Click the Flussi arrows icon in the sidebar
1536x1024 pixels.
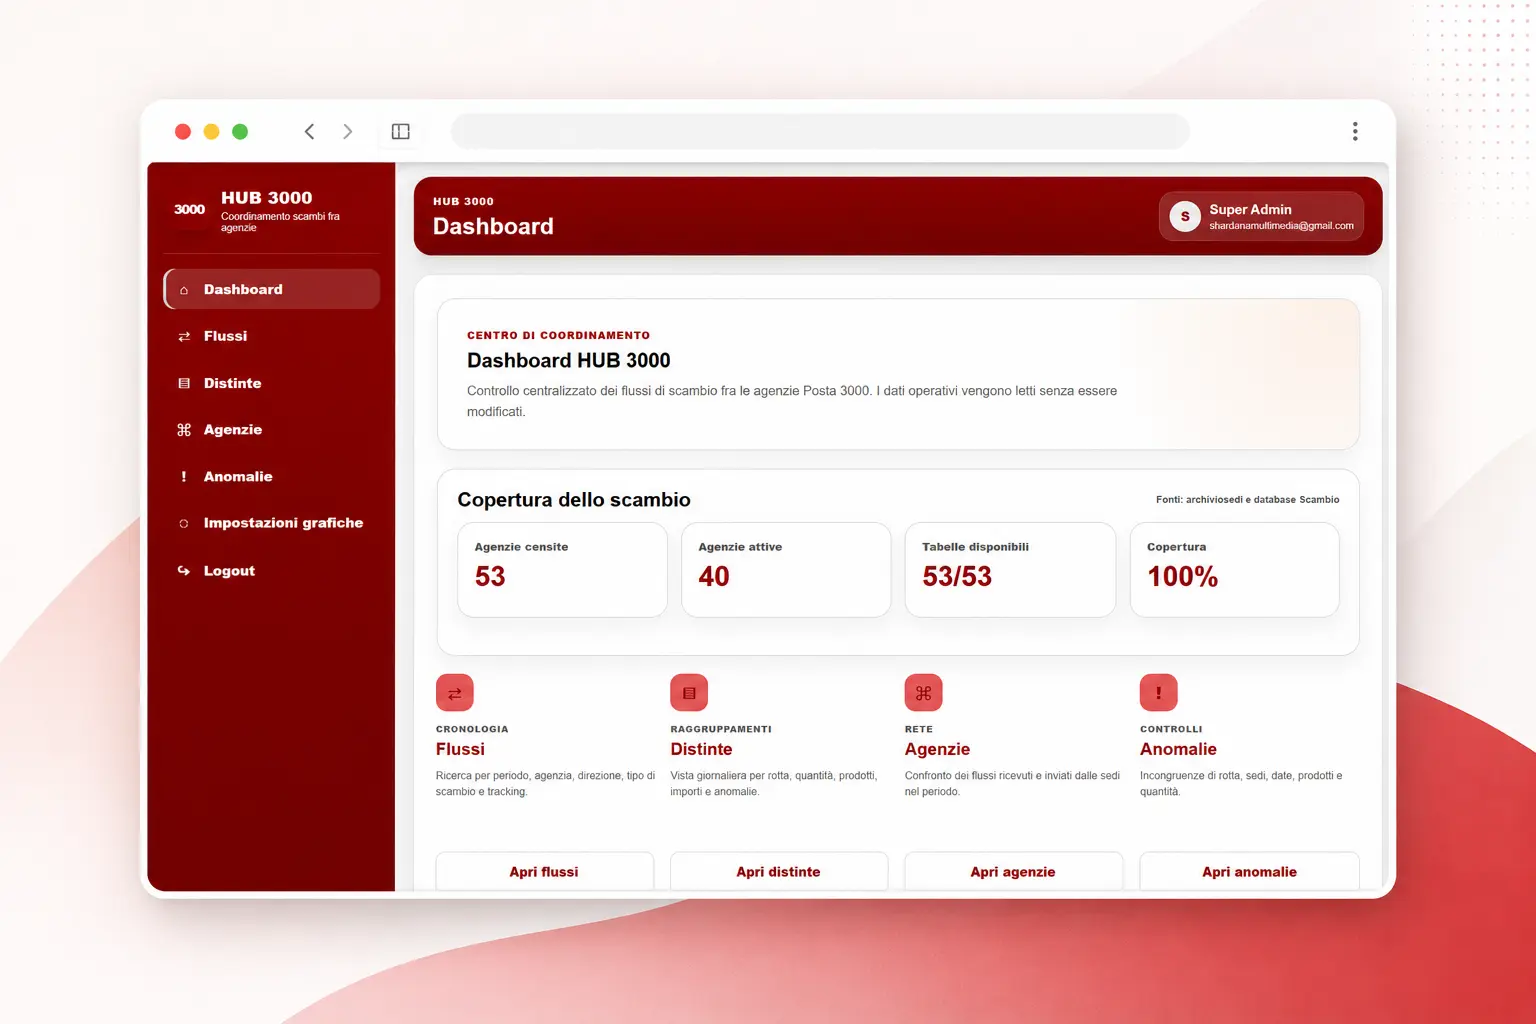pos(184,337)
